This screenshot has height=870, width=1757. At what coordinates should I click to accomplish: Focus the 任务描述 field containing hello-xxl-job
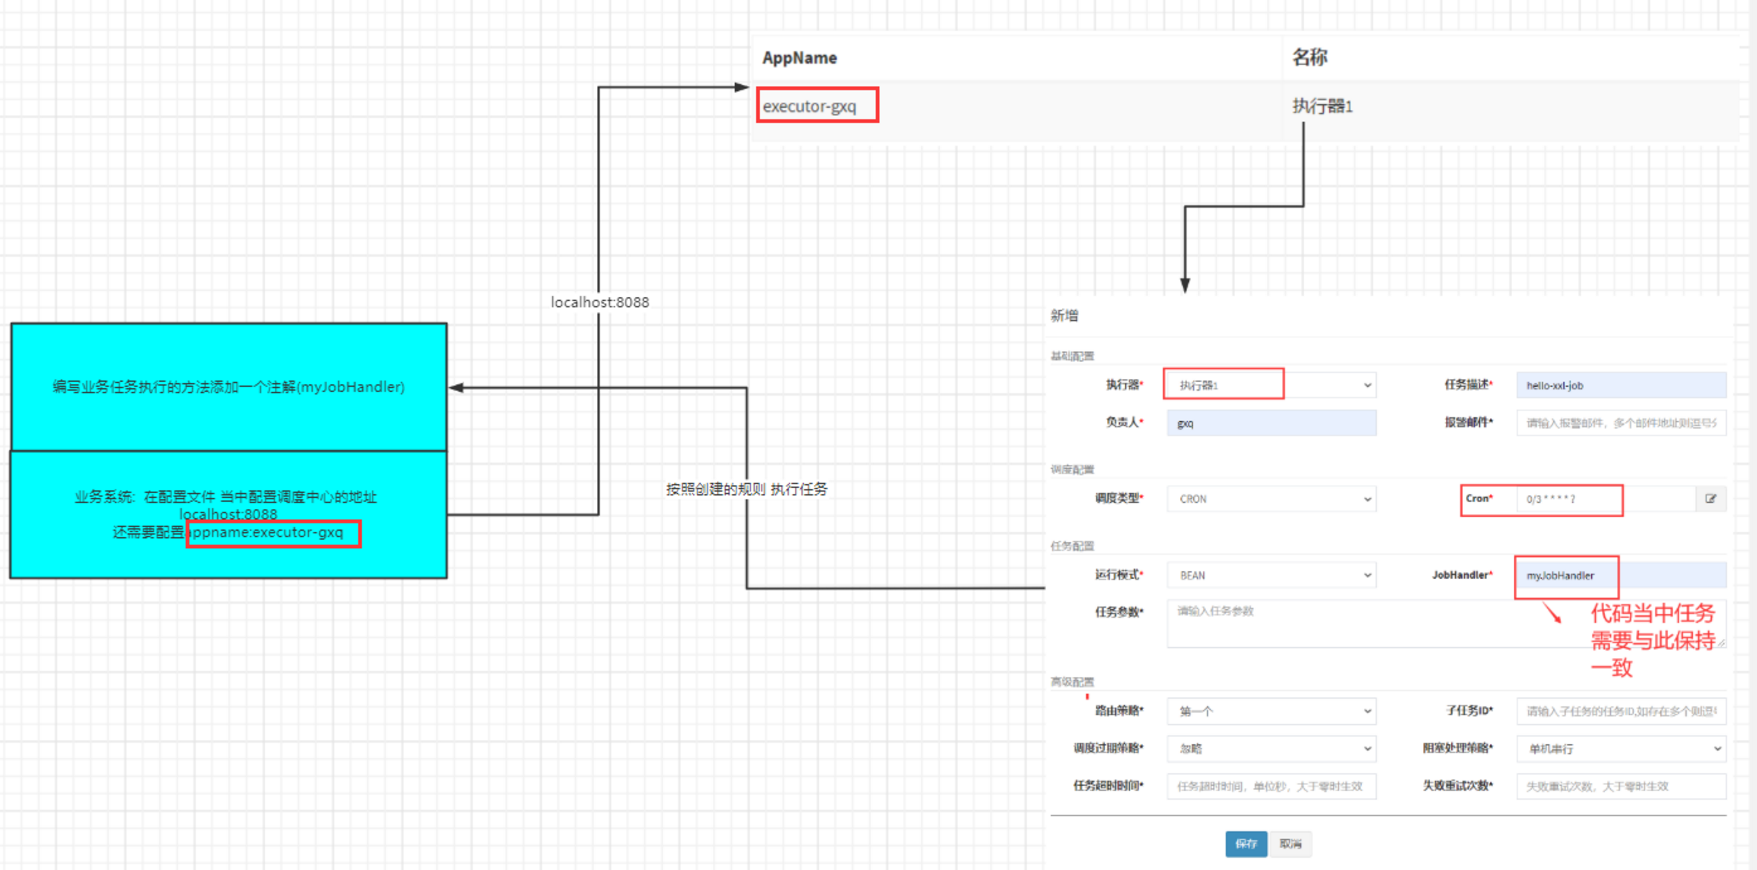(1621, 385)
